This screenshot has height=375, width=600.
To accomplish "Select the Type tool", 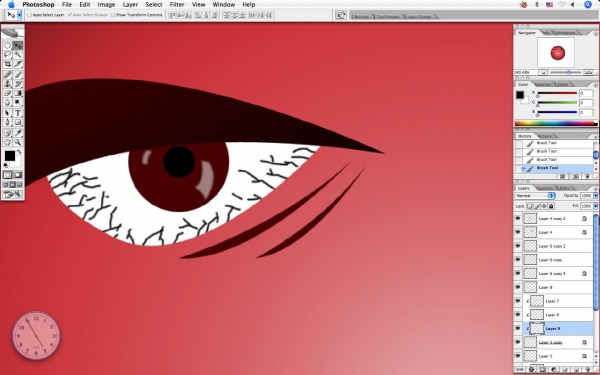I will point(18,113).
